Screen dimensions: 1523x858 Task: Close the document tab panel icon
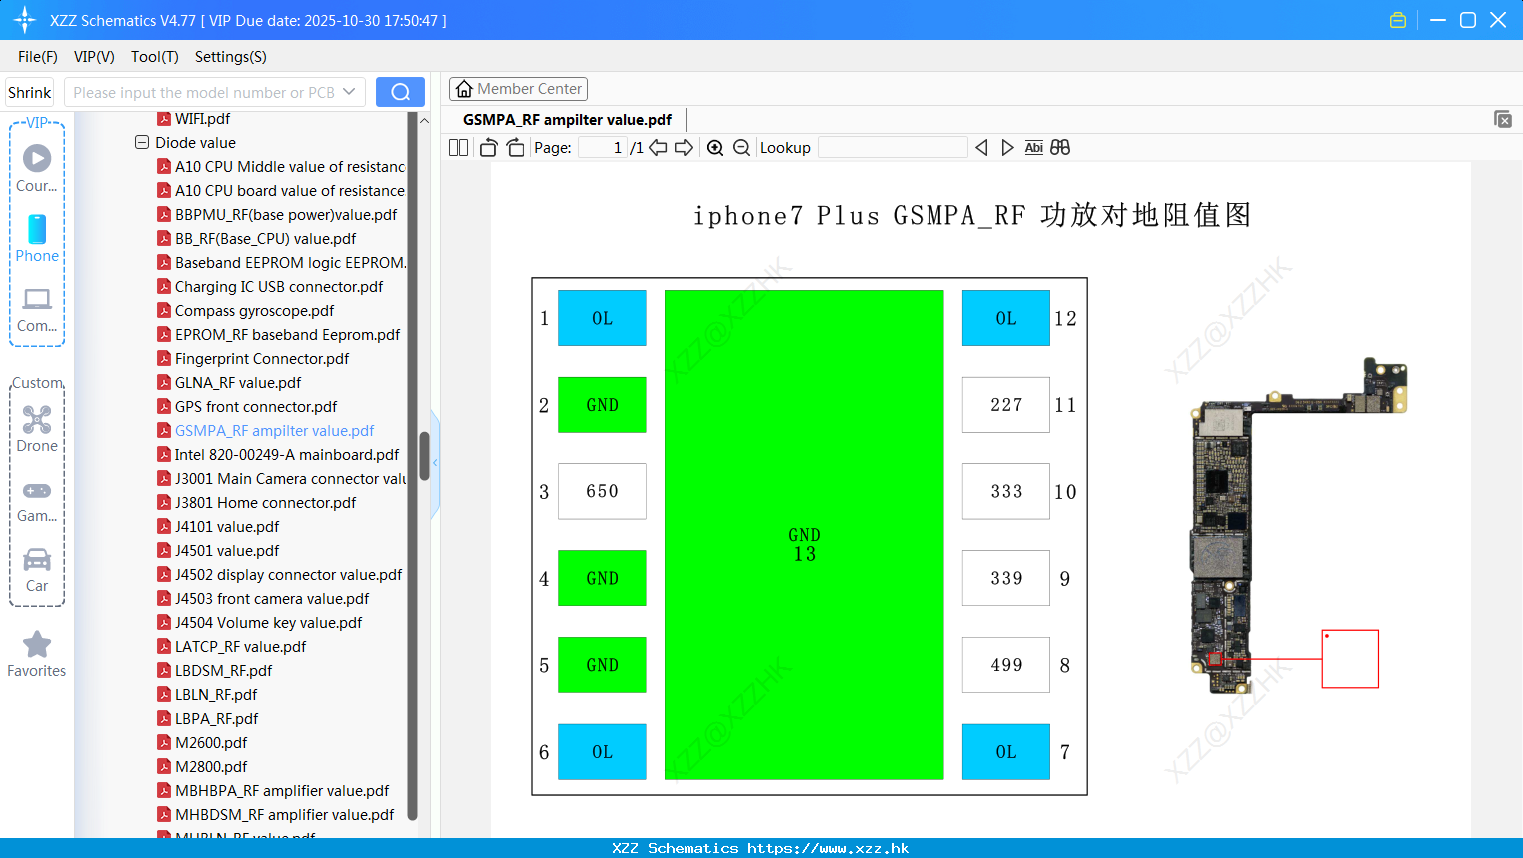click(1502, 119)
